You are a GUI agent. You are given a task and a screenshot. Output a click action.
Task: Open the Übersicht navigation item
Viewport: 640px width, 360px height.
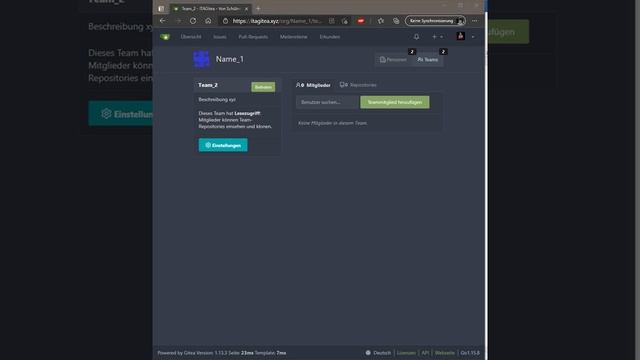click(191, 37)
